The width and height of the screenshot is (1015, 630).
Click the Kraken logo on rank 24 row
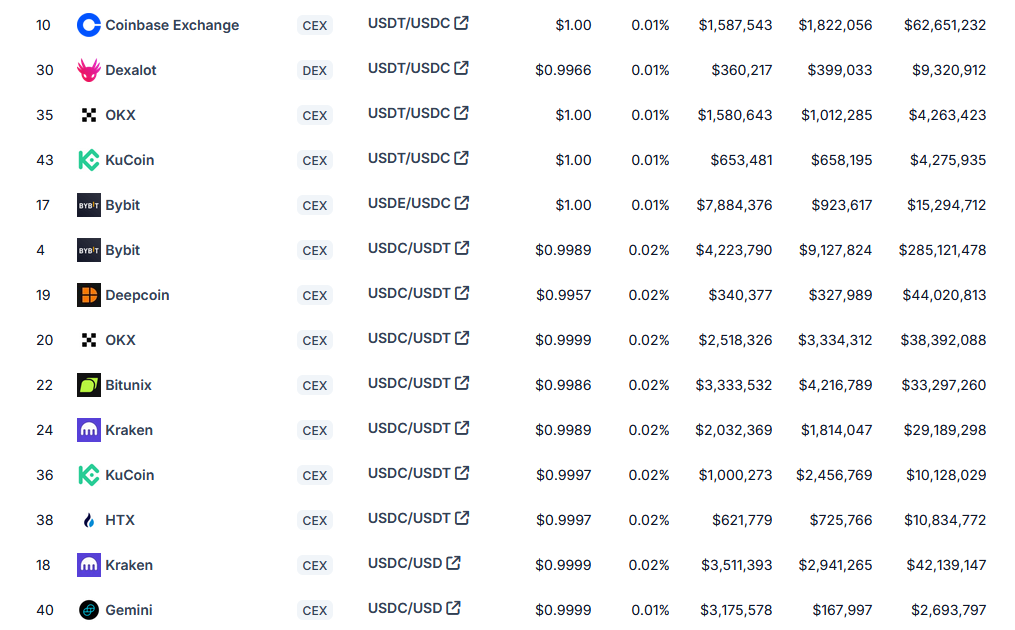(x=88, y=430)
